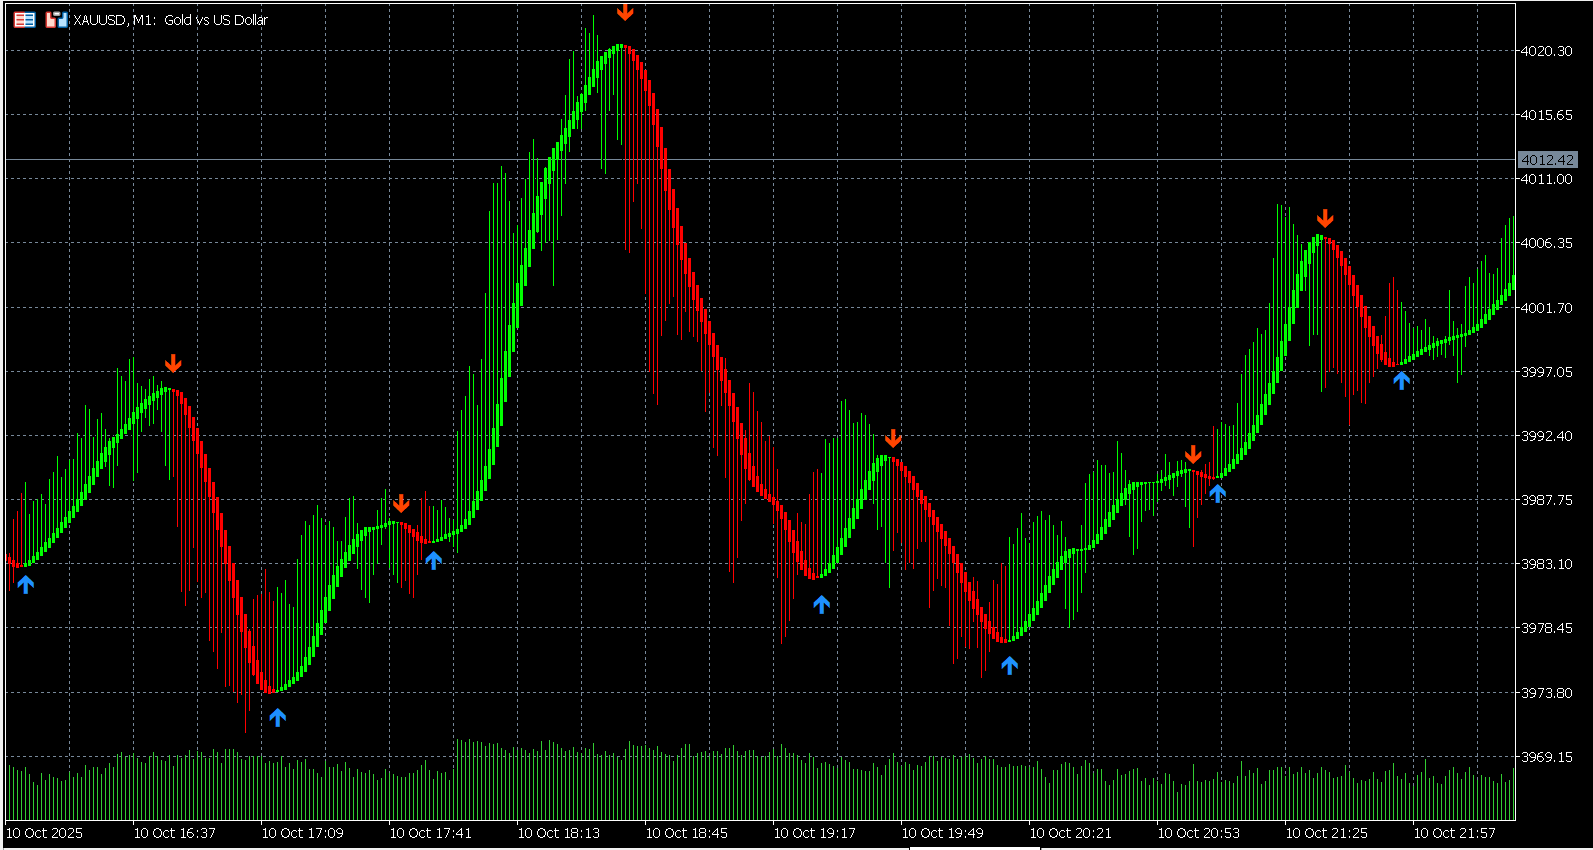
Task: Click the 4015.65 price scale label
Action: [x=1547, y=115]
